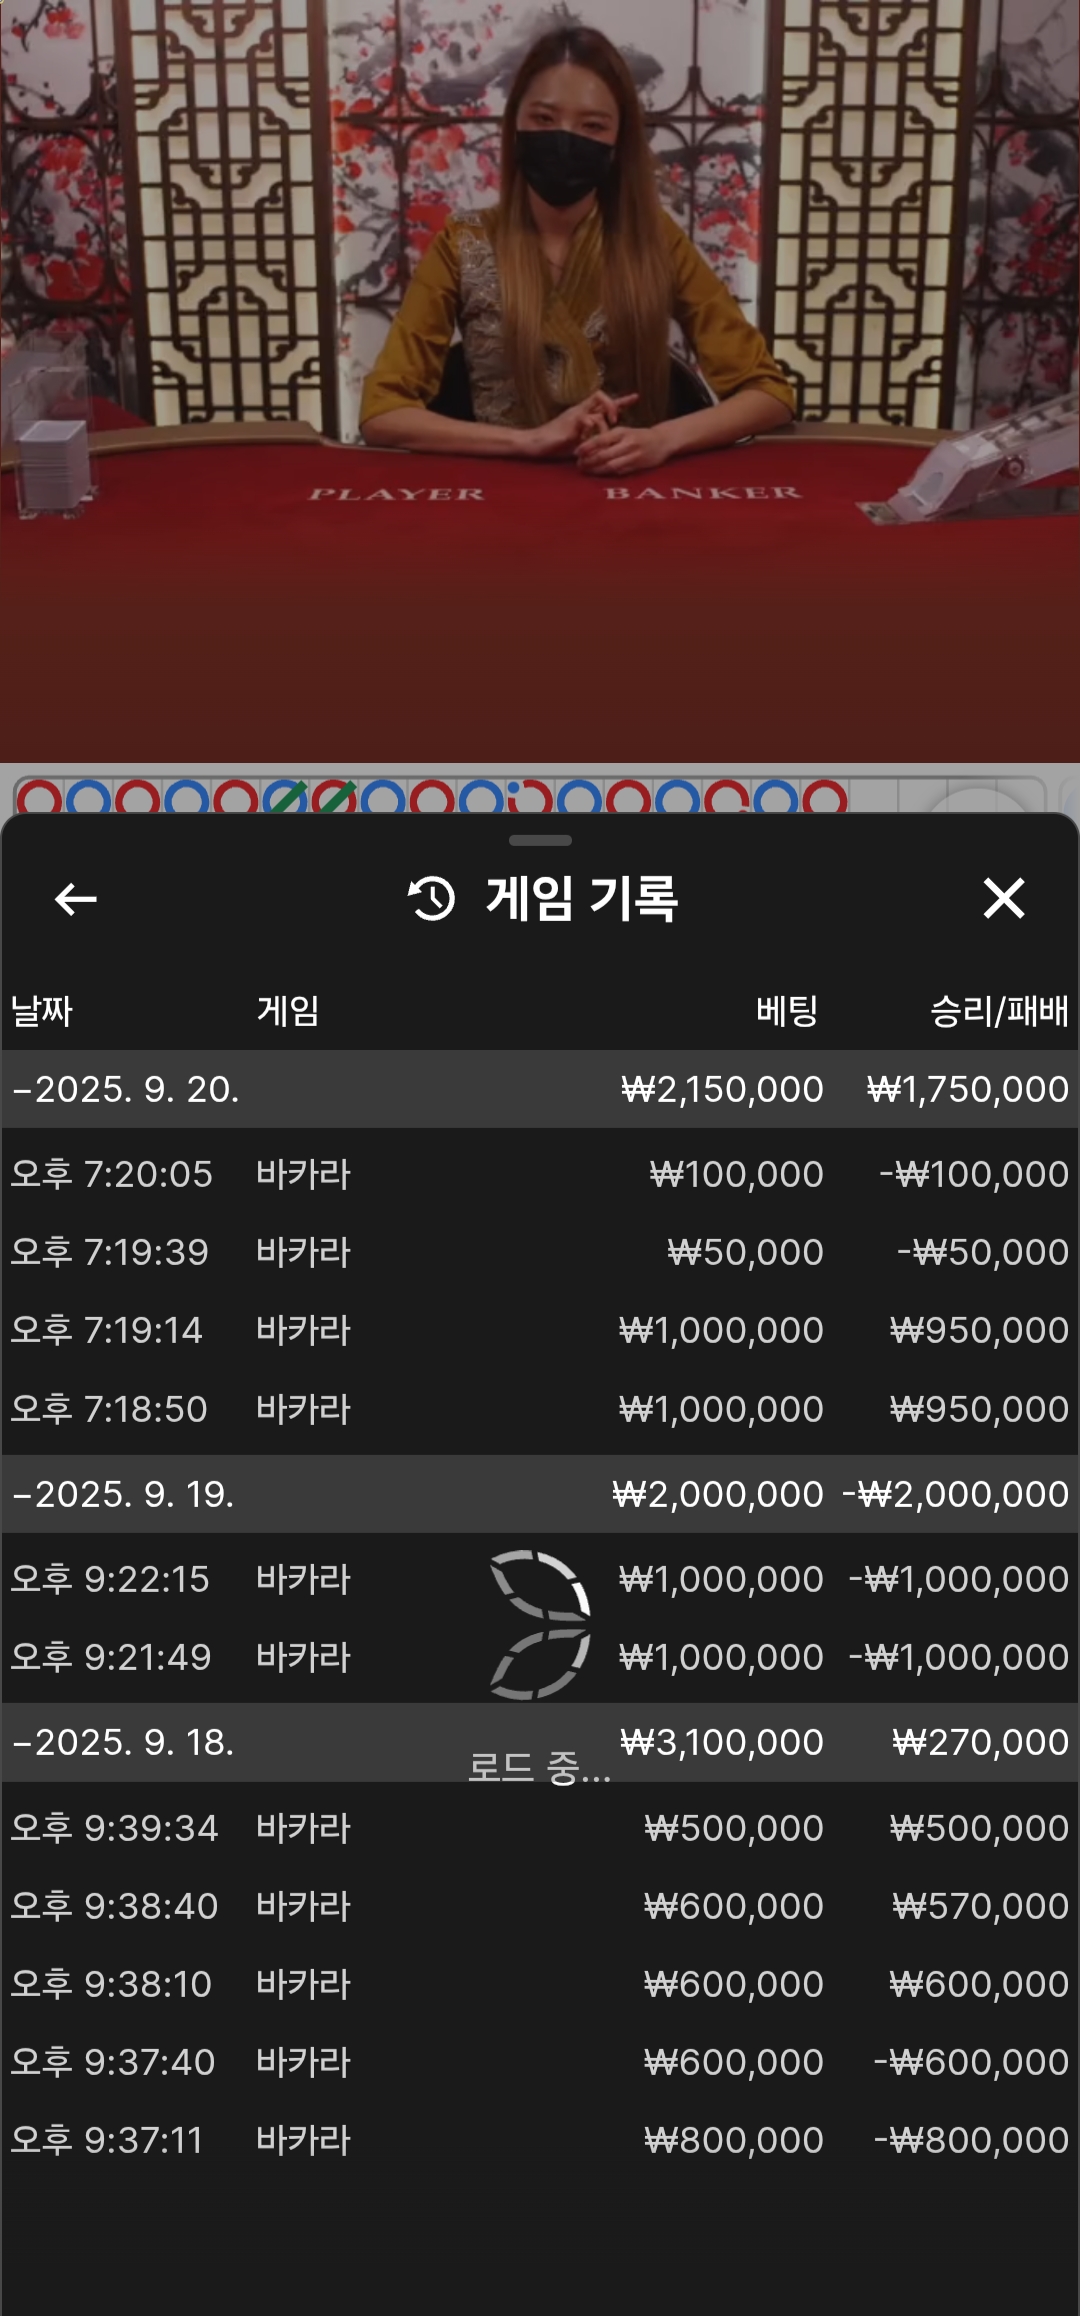This screenshot has width=1080, height=2316.
Task: Click the -₩2,000,000 daily loss total
Action: (x=956, y=1494)
